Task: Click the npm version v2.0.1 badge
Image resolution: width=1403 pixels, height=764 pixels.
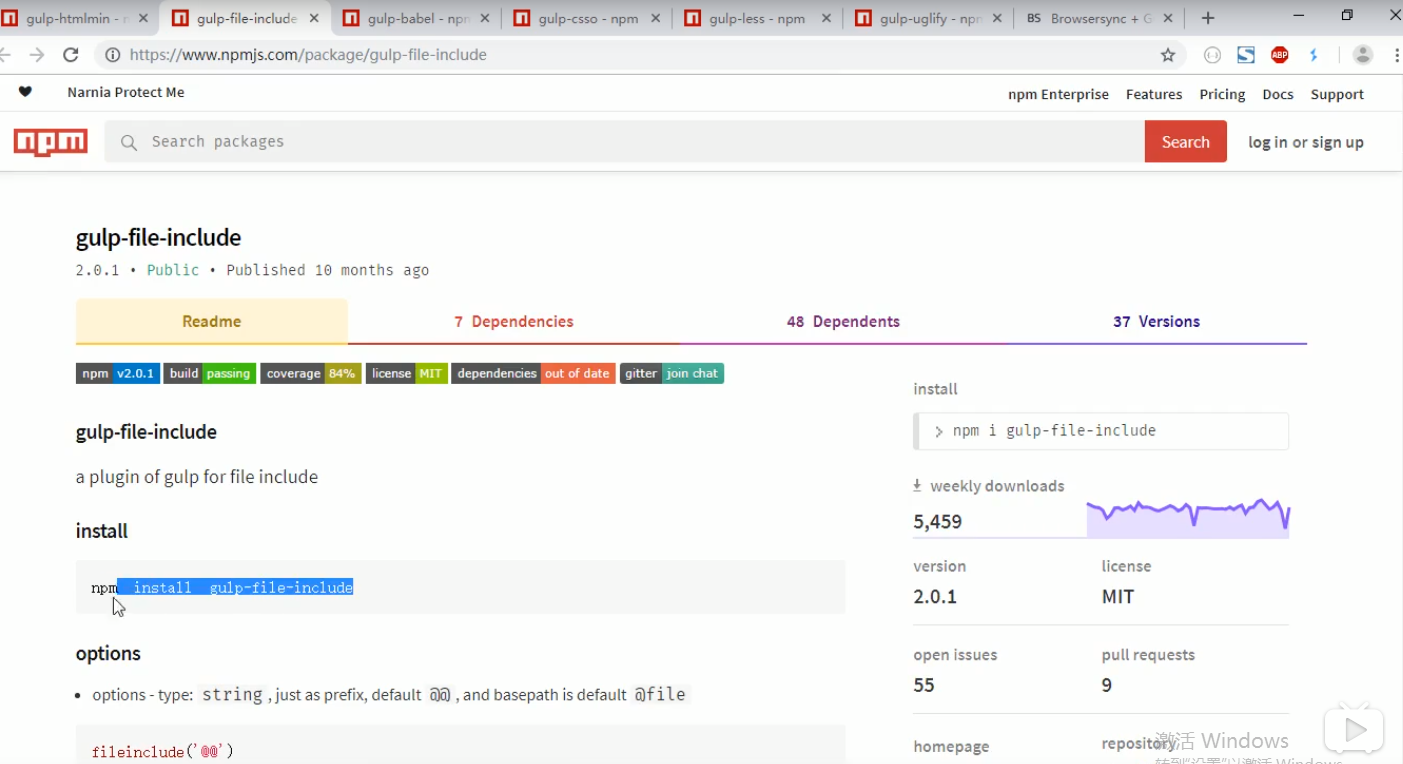Action: click(x=118, y=373)
